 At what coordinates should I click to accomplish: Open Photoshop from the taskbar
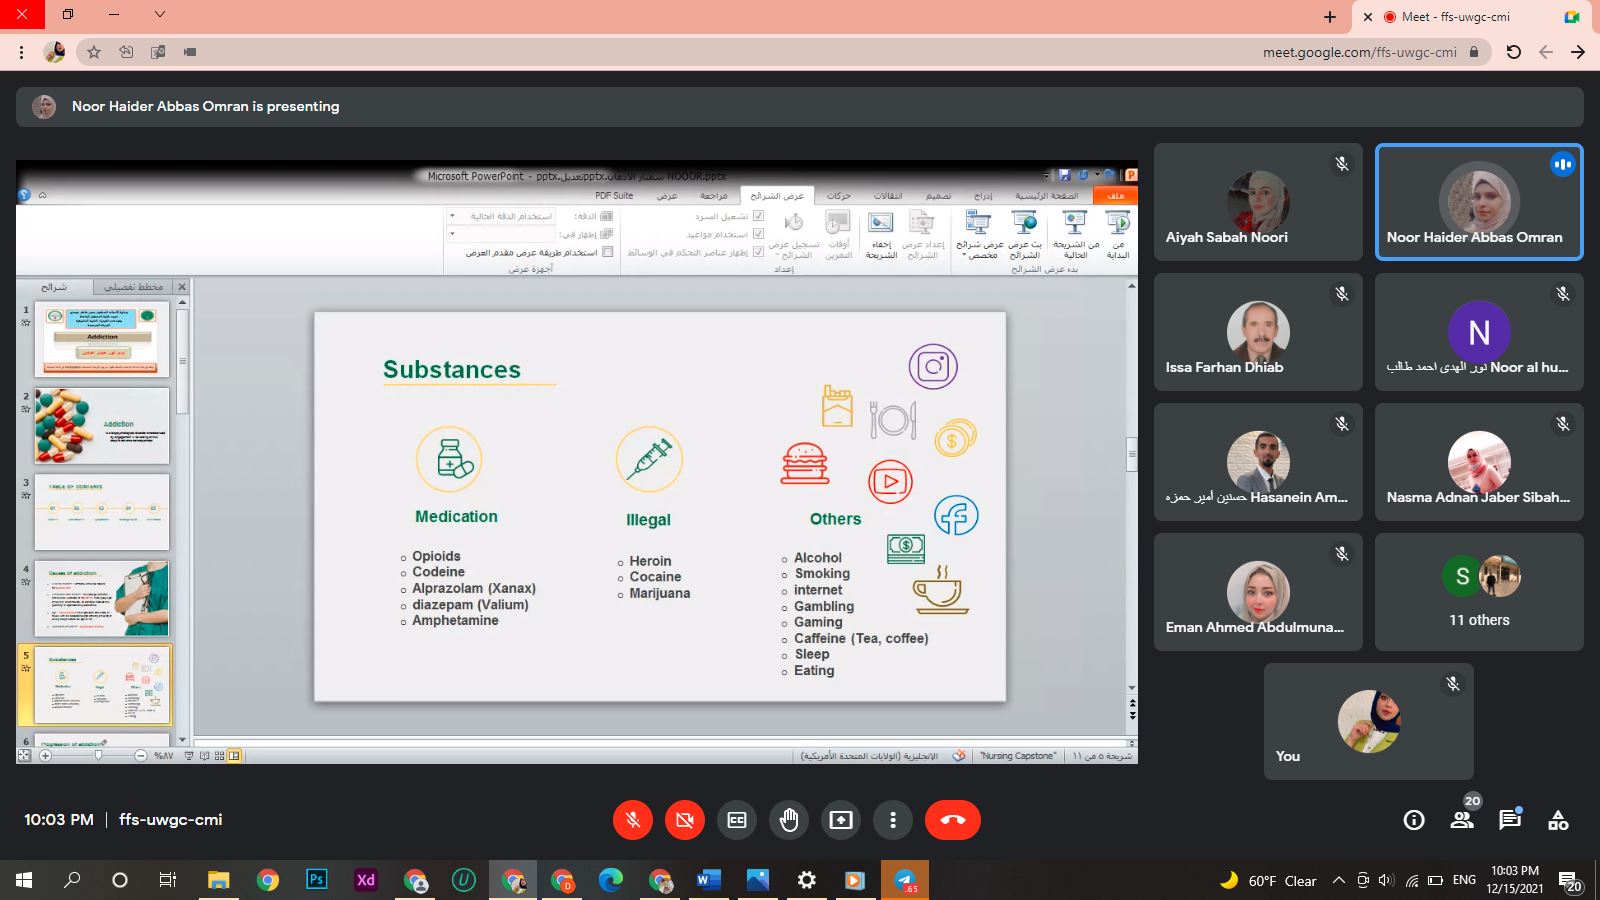tap(316, 880)
